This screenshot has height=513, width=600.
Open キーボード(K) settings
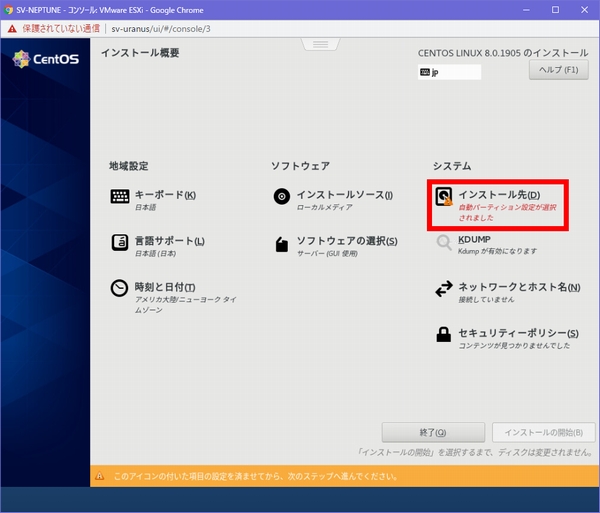pos(165,195)
